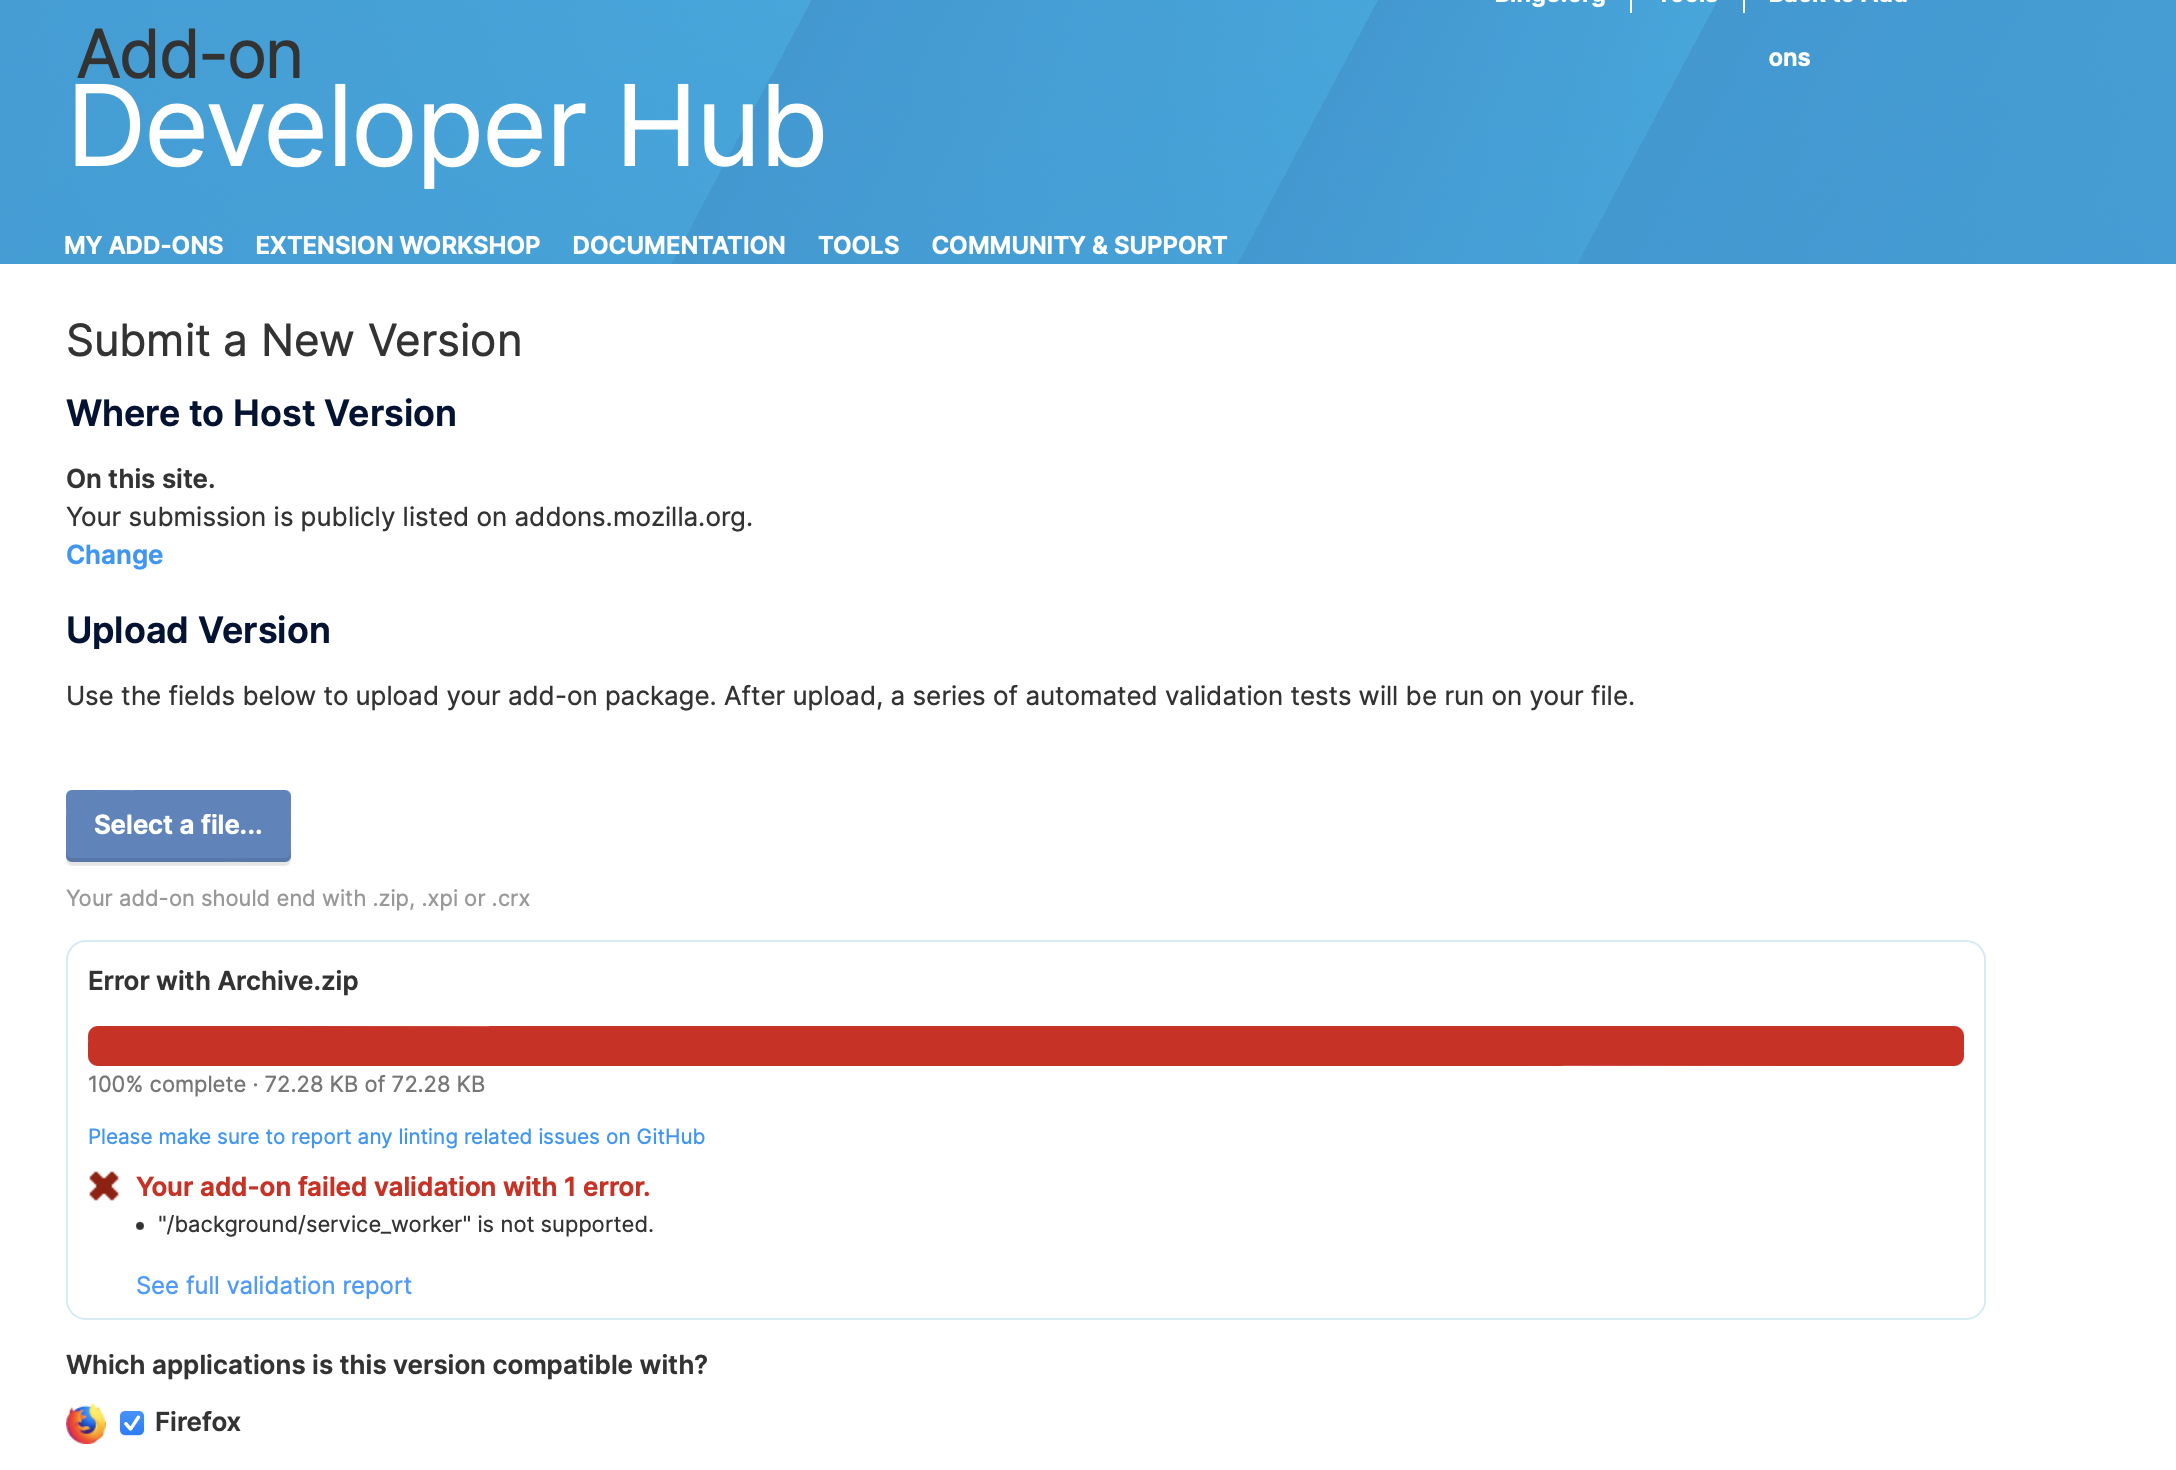Click the Firefox browser icon

click(x=85, y=1424)
